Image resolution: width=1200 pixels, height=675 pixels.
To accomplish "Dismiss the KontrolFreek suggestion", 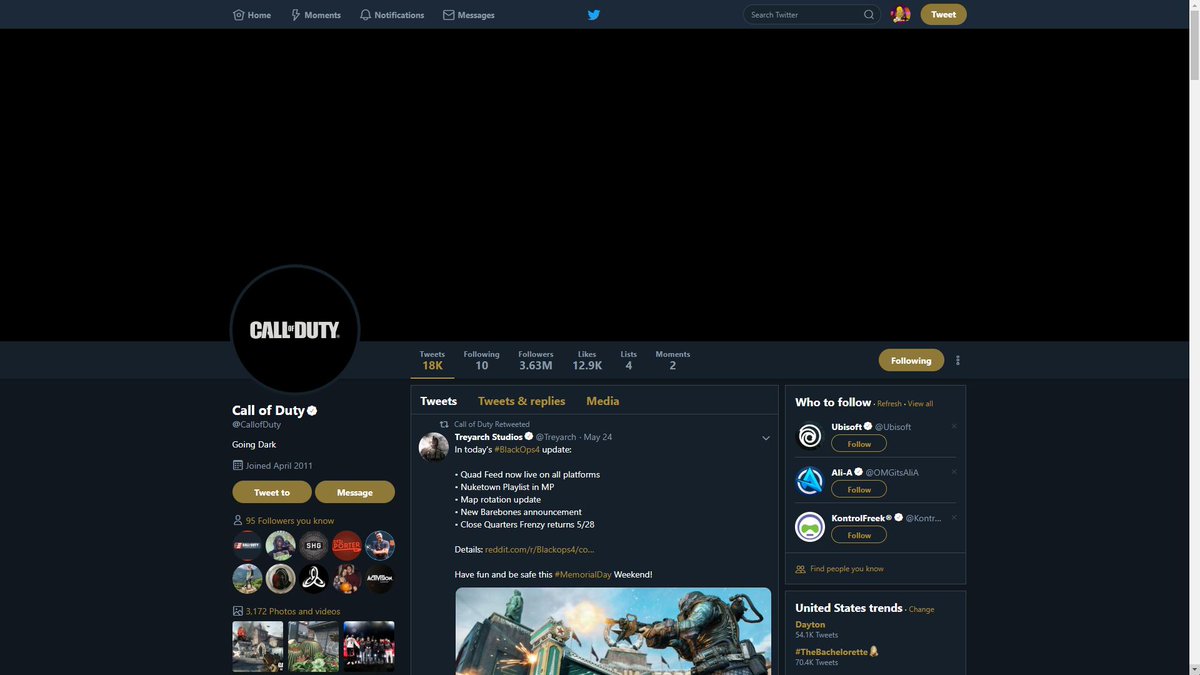I will click(954, 518).
